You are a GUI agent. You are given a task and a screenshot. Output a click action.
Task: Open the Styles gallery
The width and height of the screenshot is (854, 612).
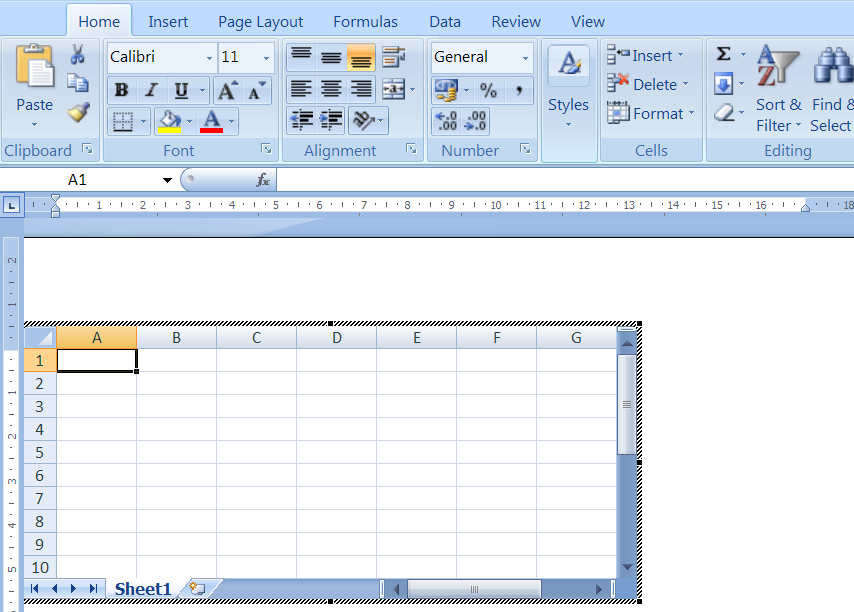click(x=569, y=87)
